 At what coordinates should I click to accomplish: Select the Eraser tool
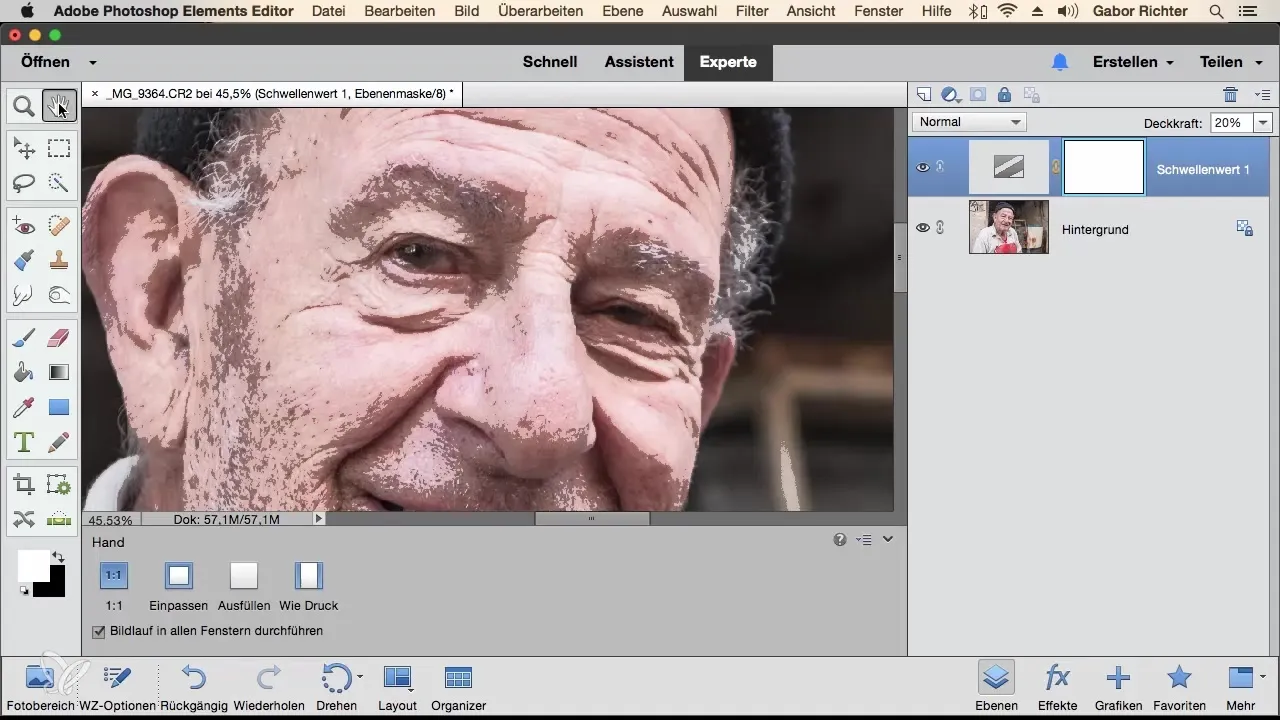tap(58, 339)
